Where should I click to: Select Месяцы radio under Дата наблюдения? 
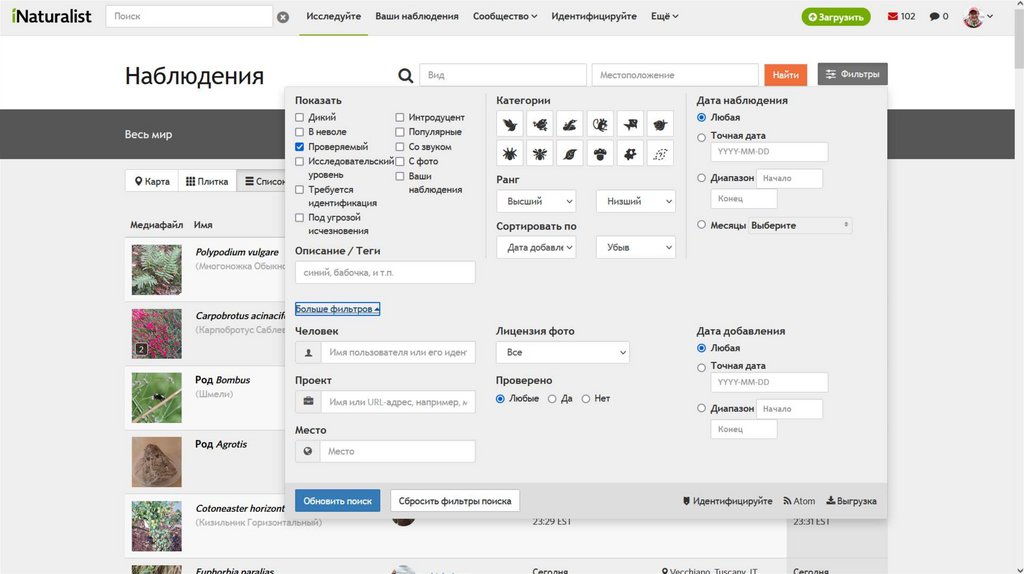(x=701, y=225)
